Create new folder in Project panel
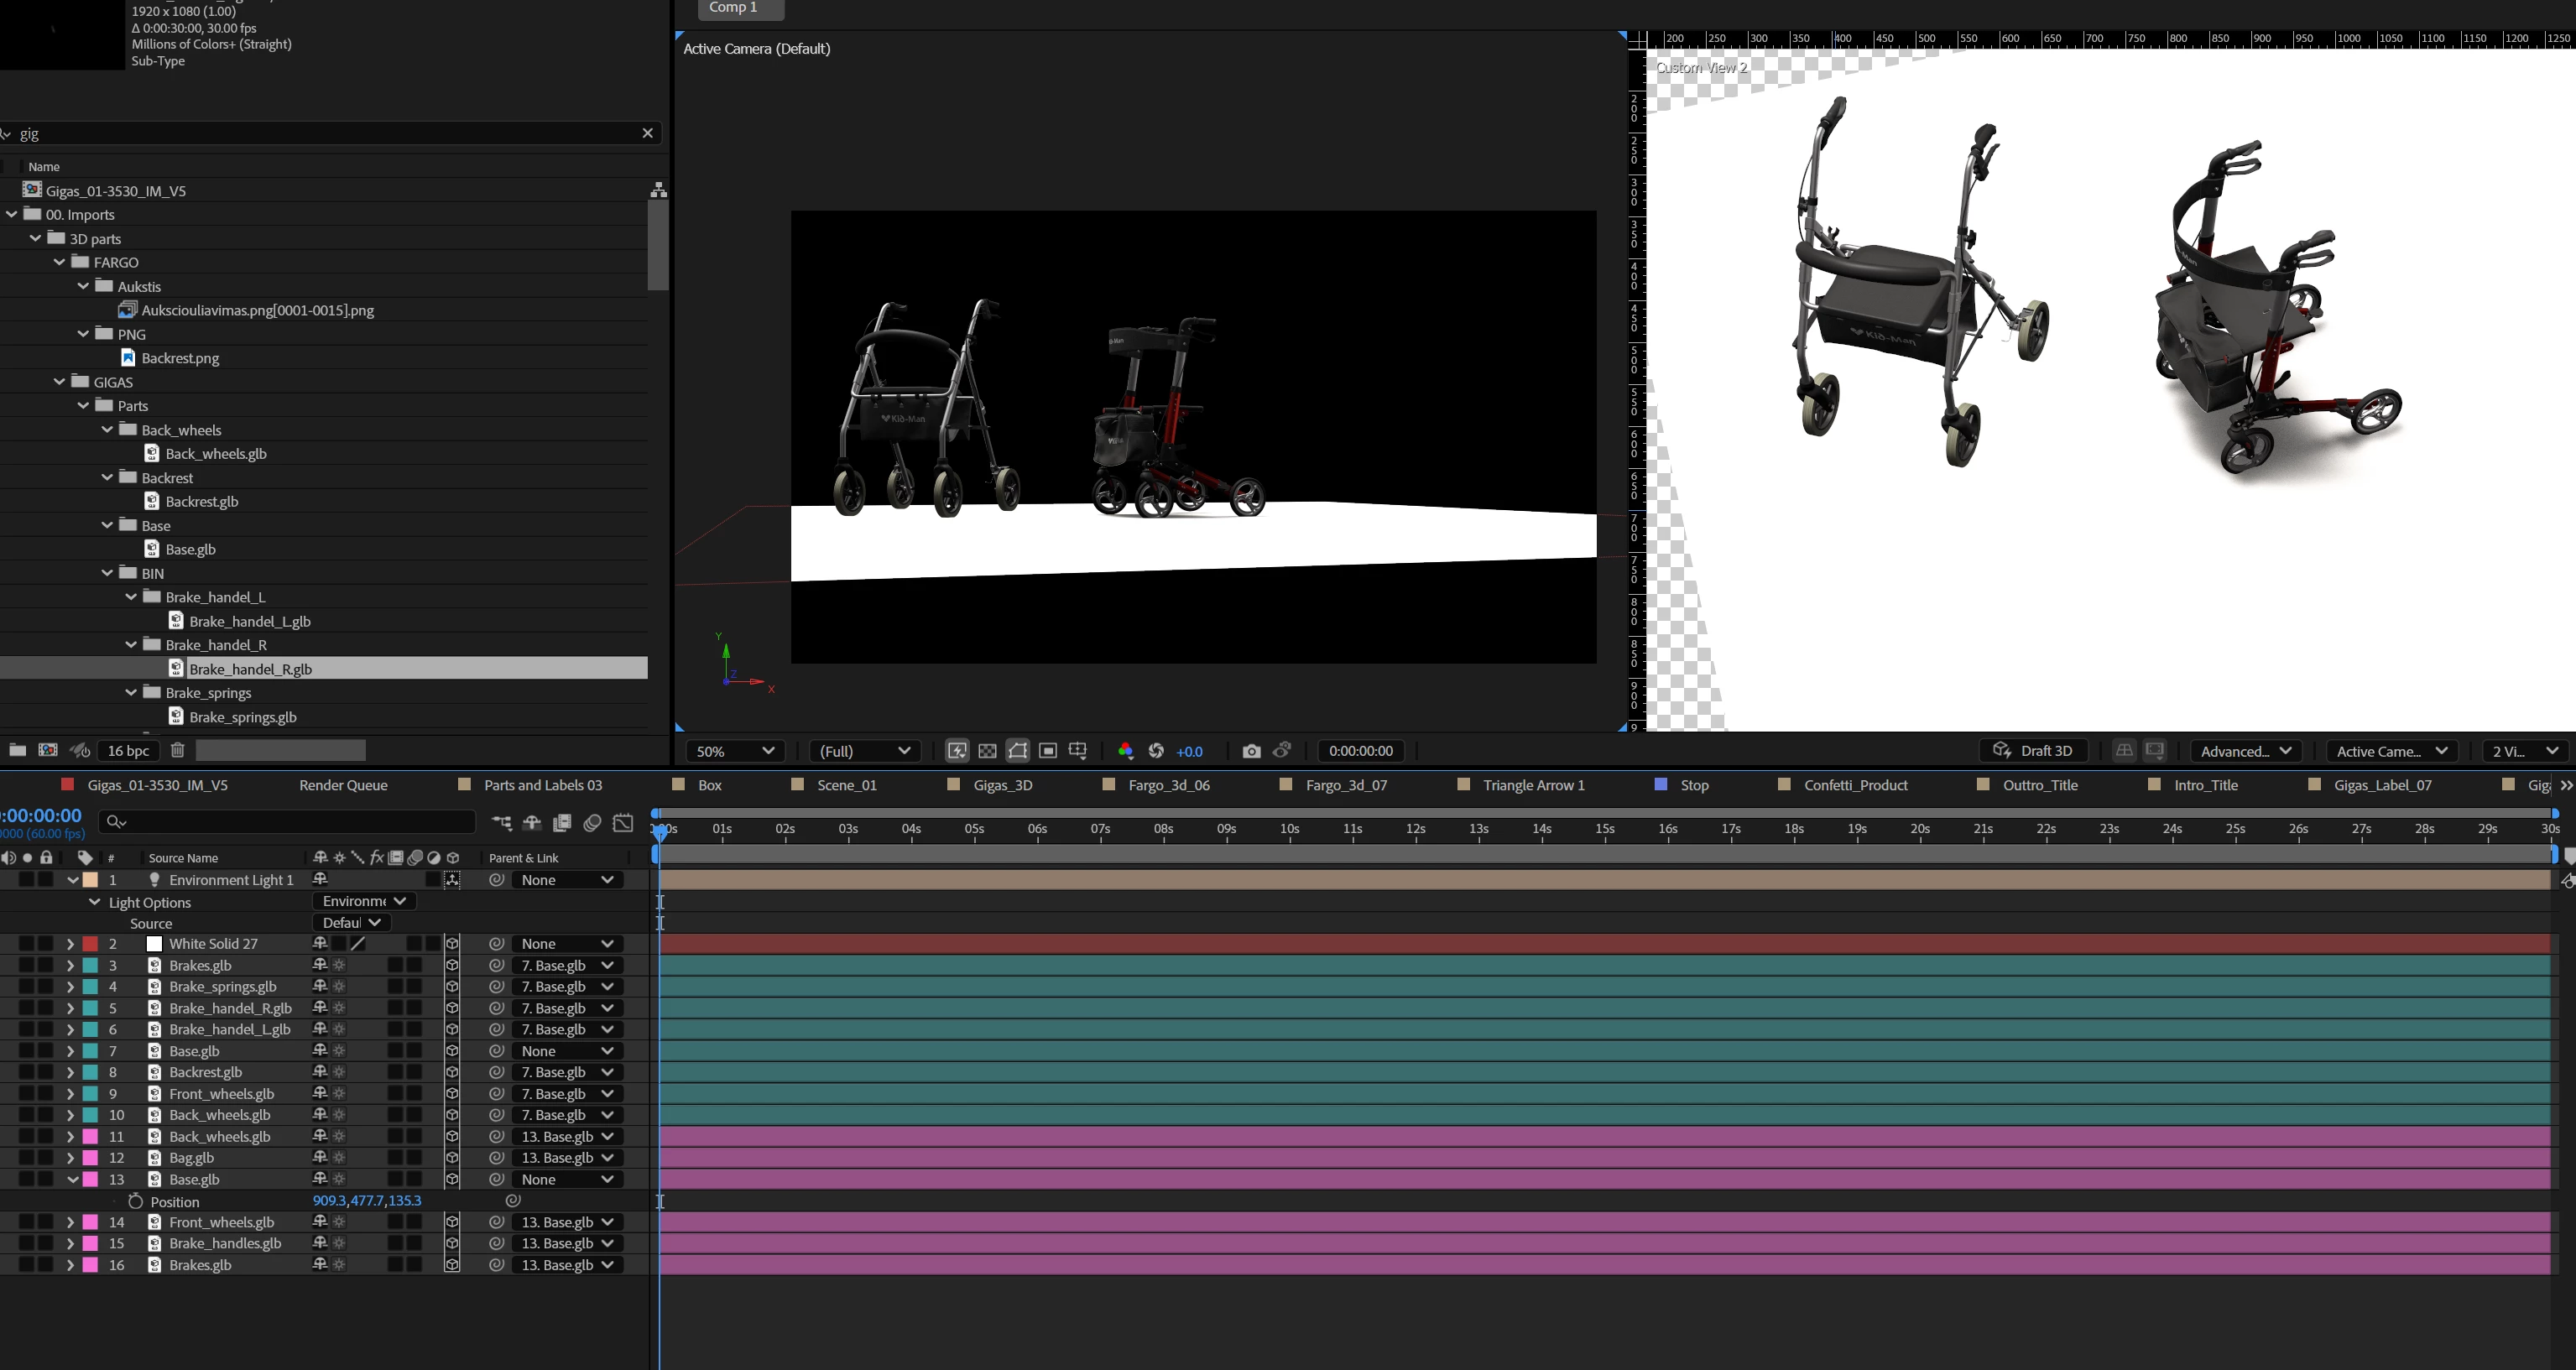The width and height of the screenshot is (2576, 1370). tap(17, 750)
